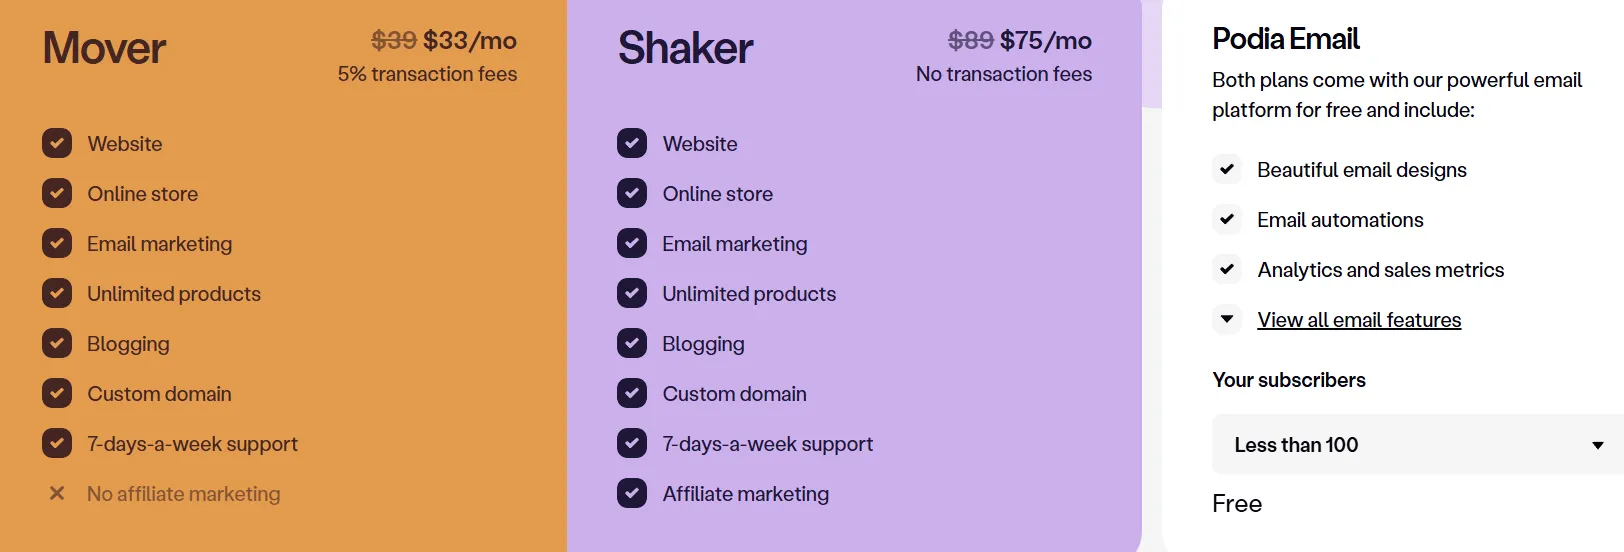Screen dimensions: 1624x552
Task: Click the Podia Email heading
Action: click(x=1285, y=39)
